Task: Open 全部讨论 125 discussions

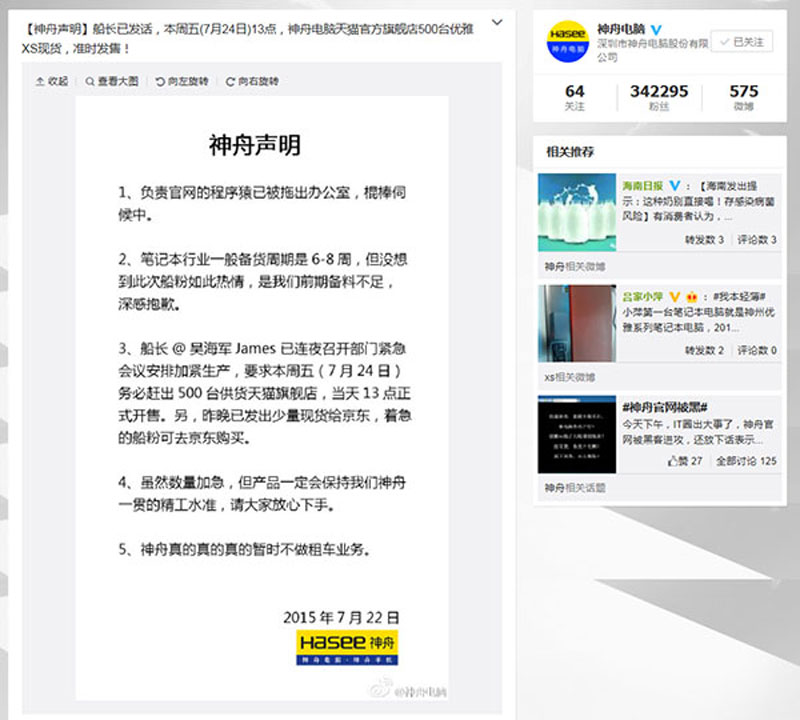Action: pos(746,461)
